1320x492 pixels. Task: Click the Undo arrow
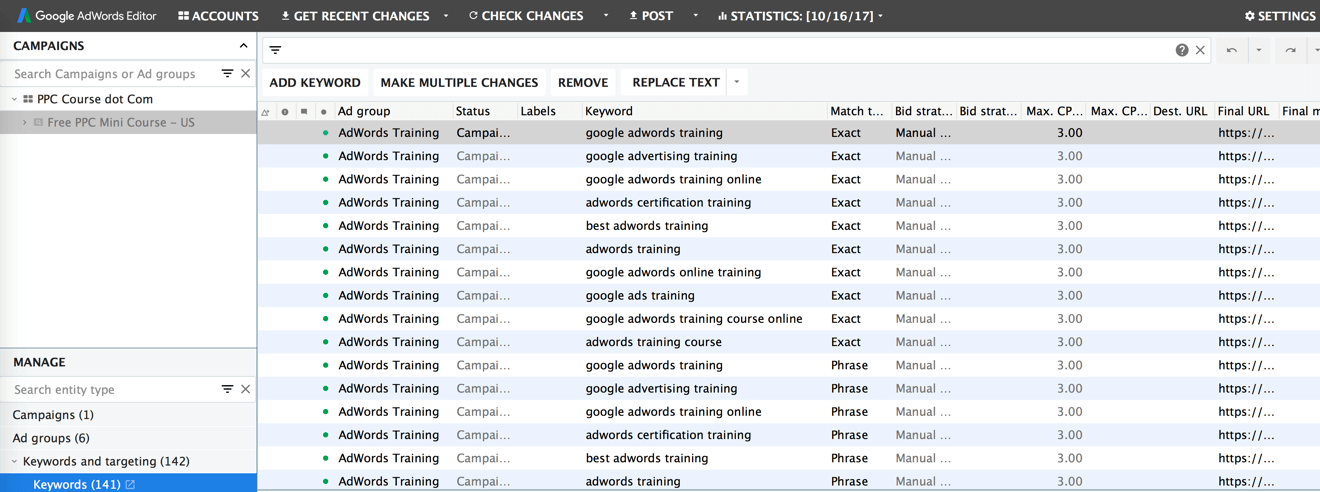(1232, 50)
